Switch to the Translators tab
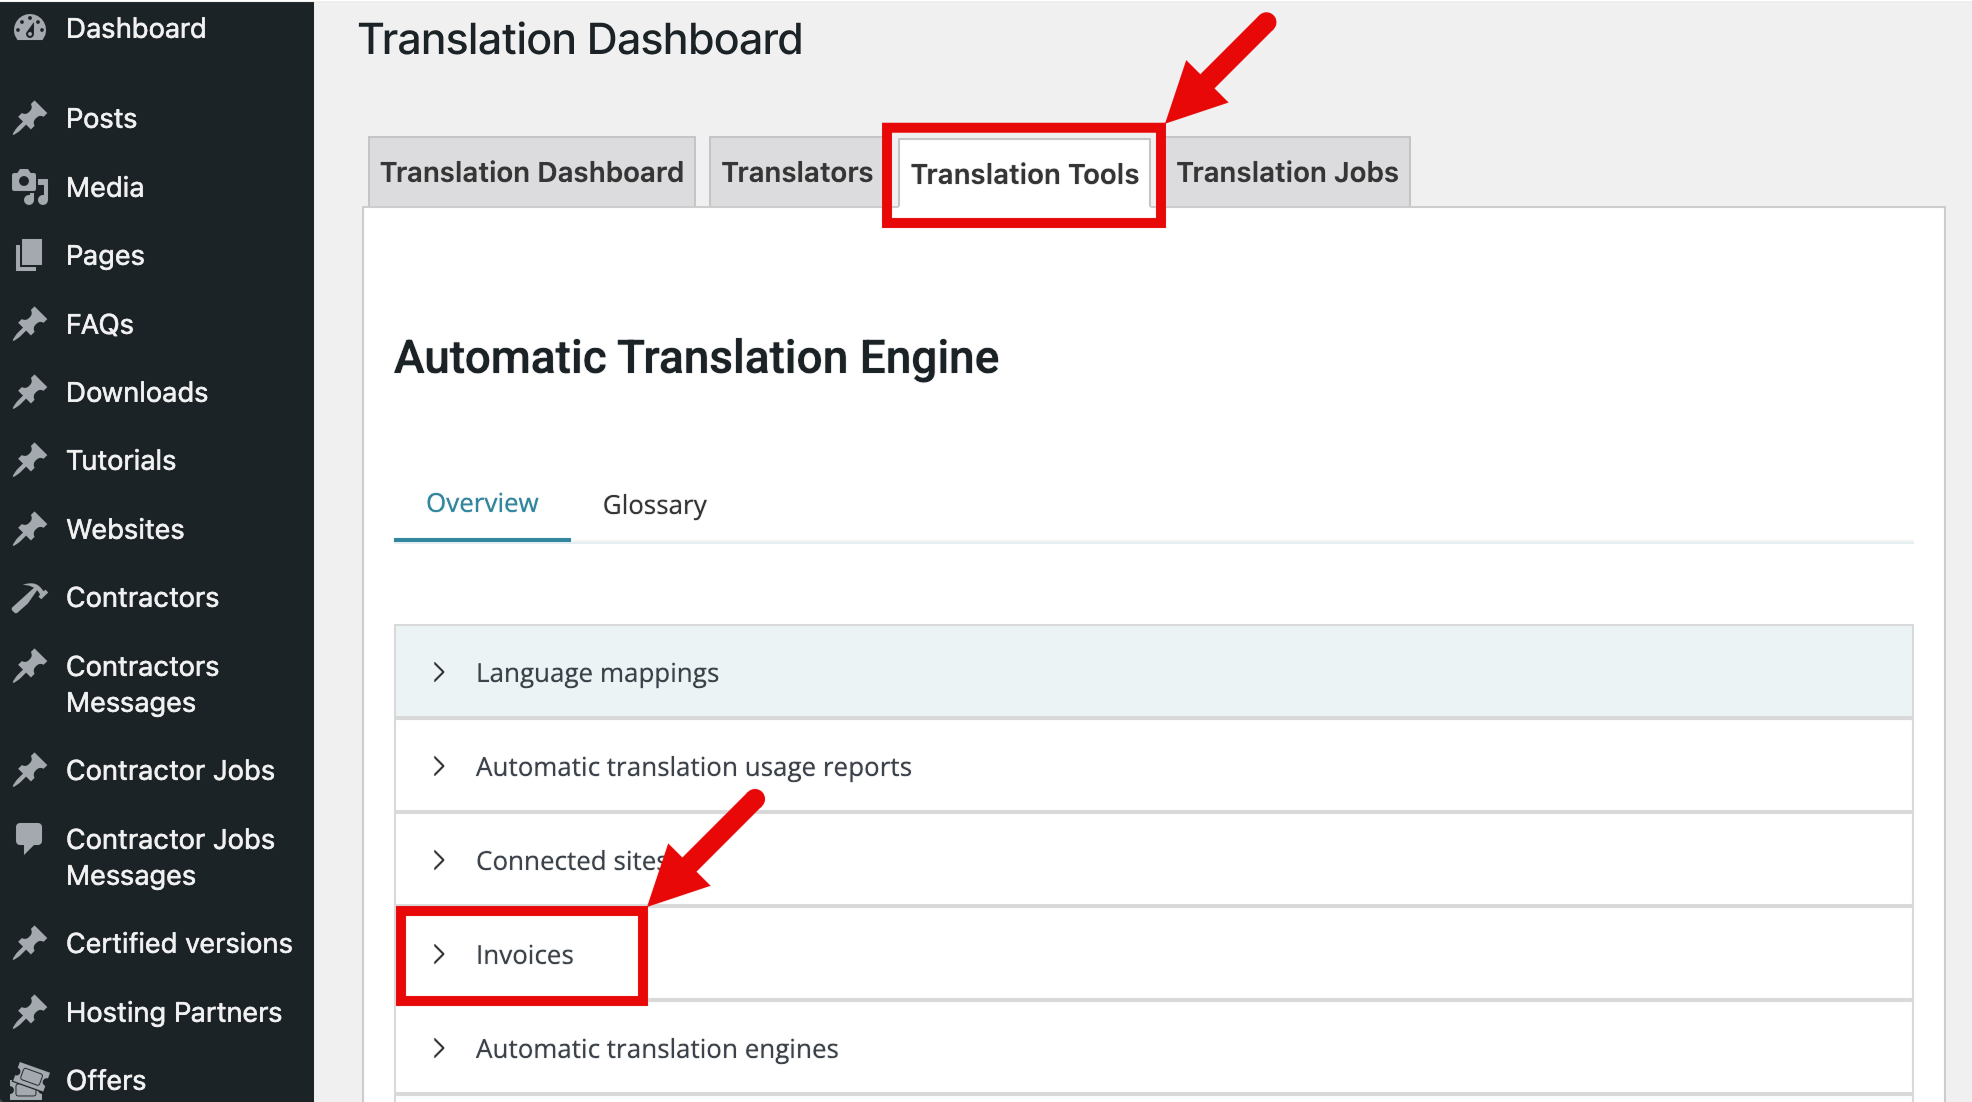 click(x=797, y=172)
